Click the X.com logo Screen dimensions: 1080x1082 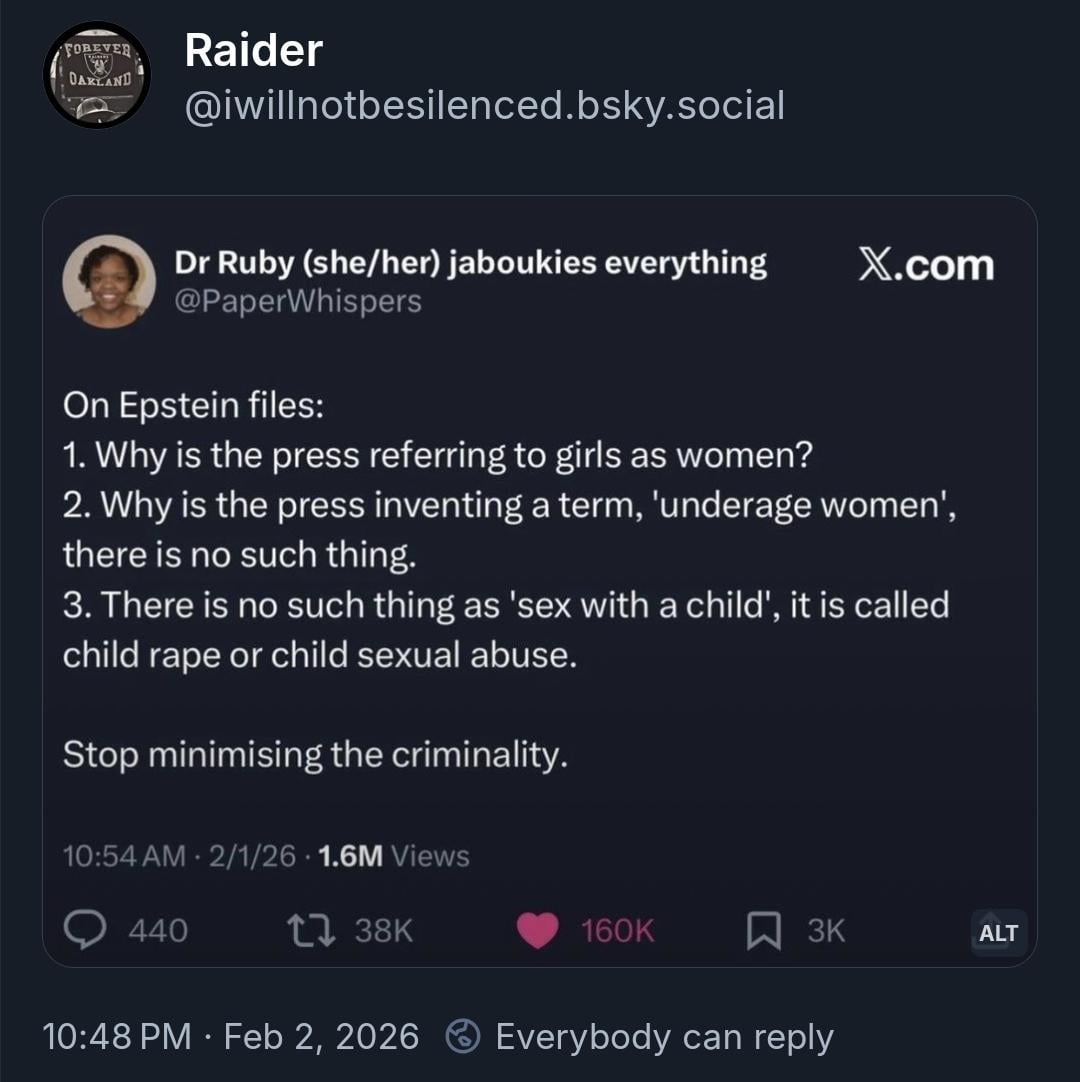[926, 265]
